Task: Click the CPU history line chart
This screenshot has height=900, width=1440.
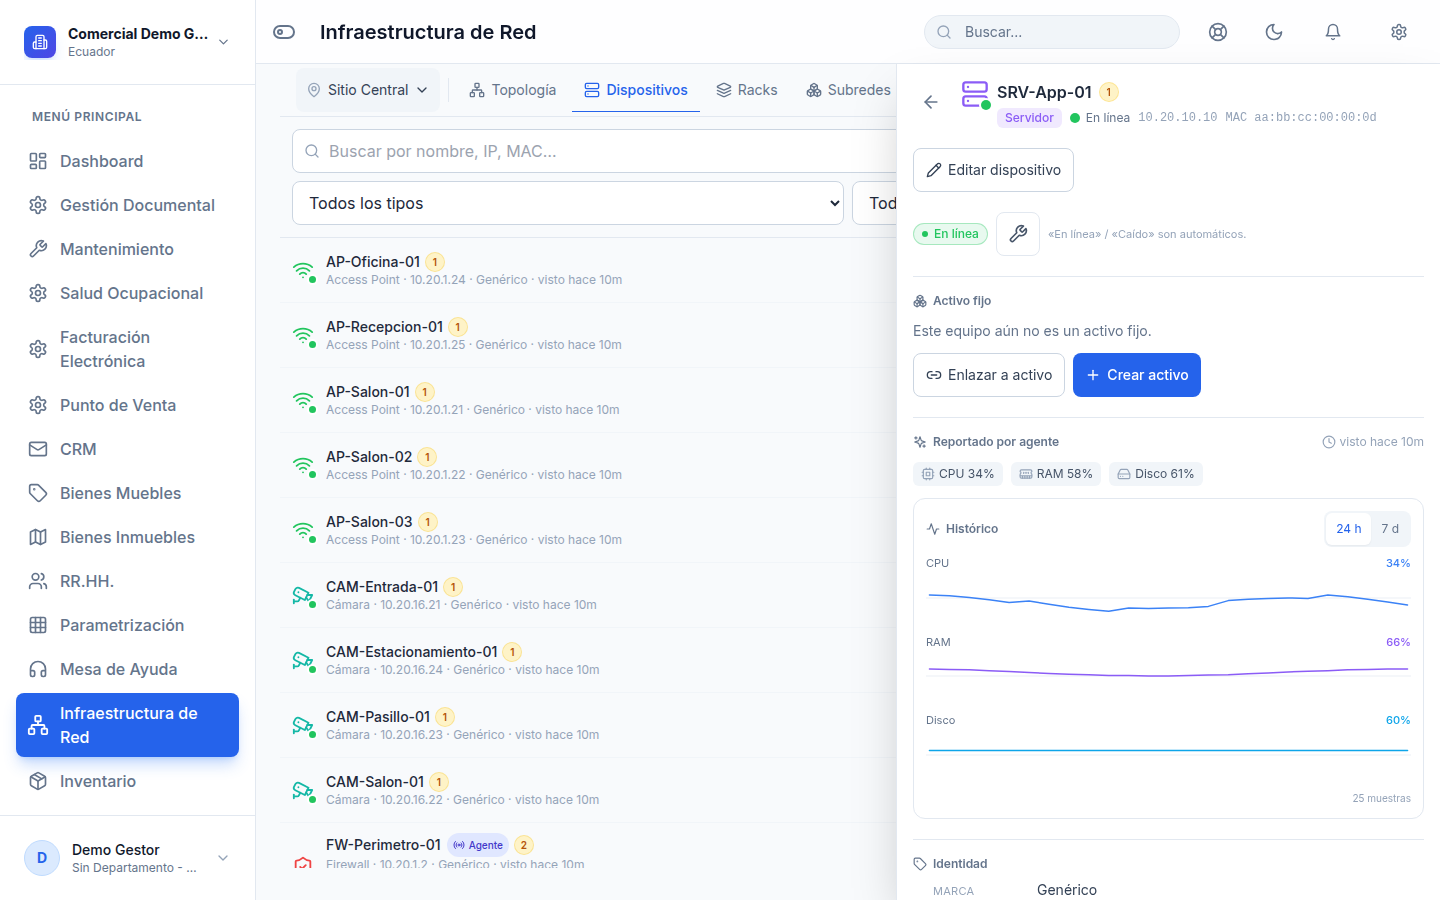Action: (x=1168, y=601)
